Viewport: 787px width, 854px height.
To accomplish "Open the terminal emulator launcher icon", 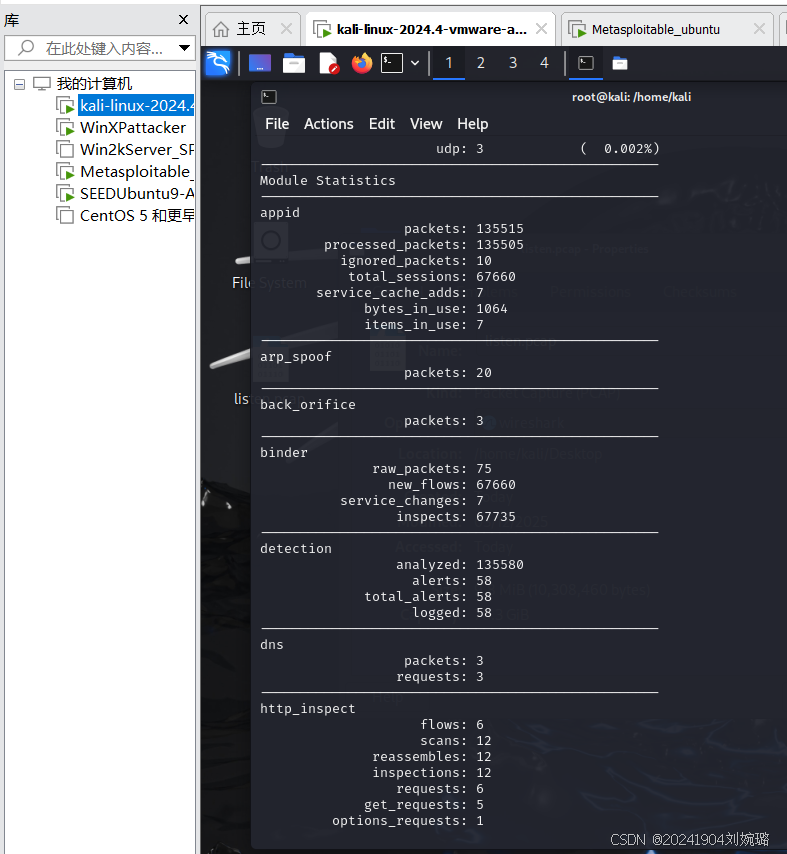I will pyautogui.click(x=392, y=63).
